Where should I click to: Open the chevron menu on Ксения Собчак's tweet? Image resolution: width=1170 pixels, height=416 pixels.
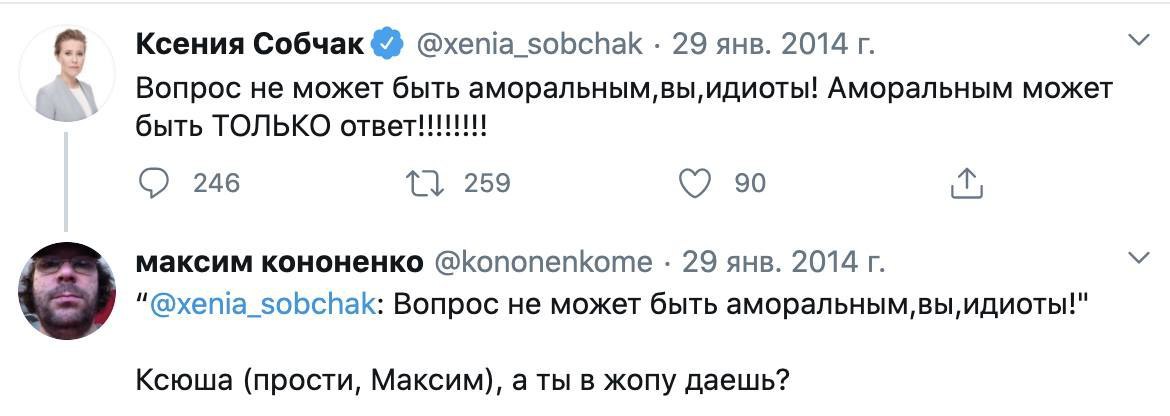(x=1137, y=41)
